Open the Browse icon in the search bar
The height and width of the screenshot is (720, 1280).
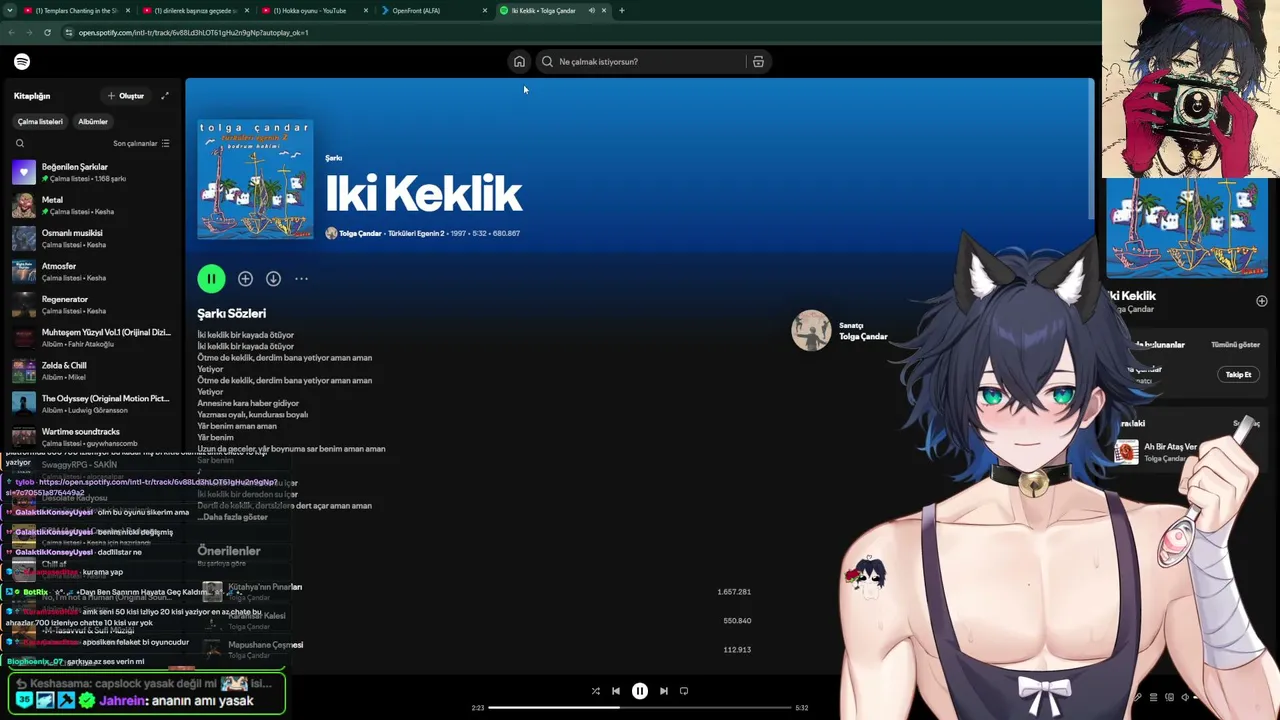tap(758, 62)
